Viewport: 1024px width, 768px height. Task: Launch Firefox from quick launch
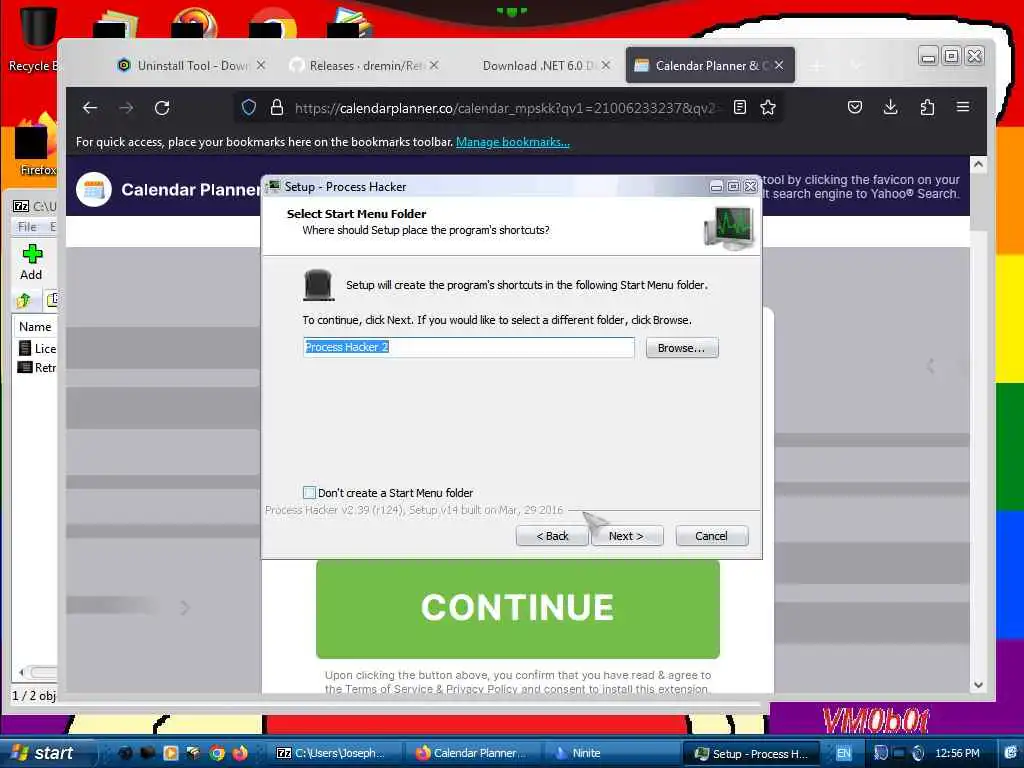click(x=240, y=753)
